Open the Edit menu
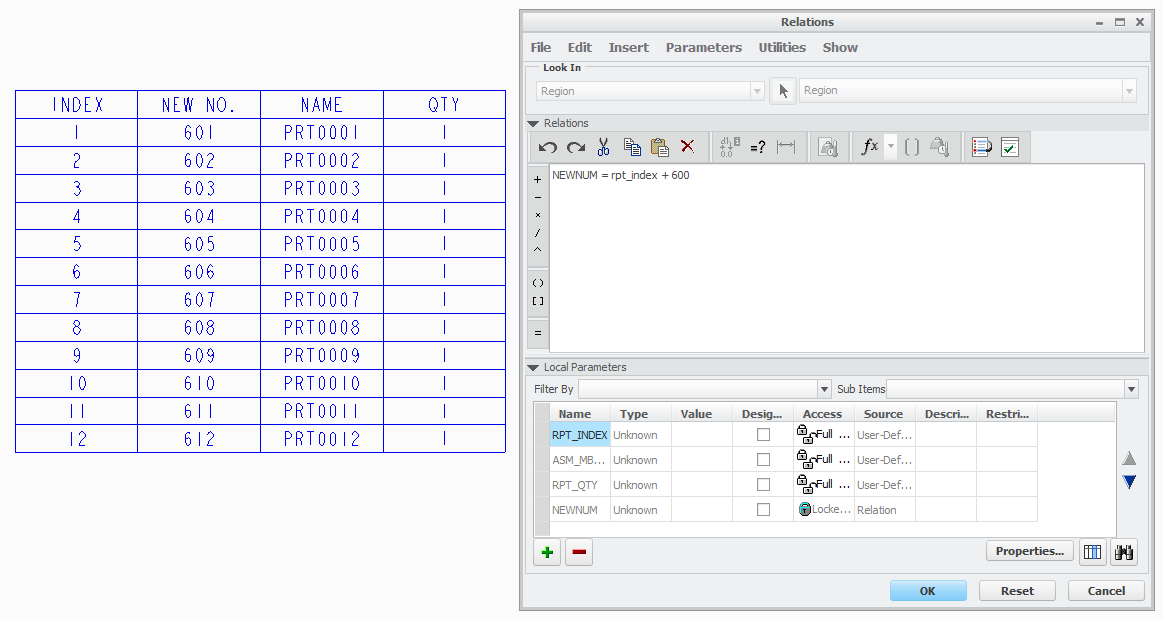1163x620 pixels. (579, 47)
